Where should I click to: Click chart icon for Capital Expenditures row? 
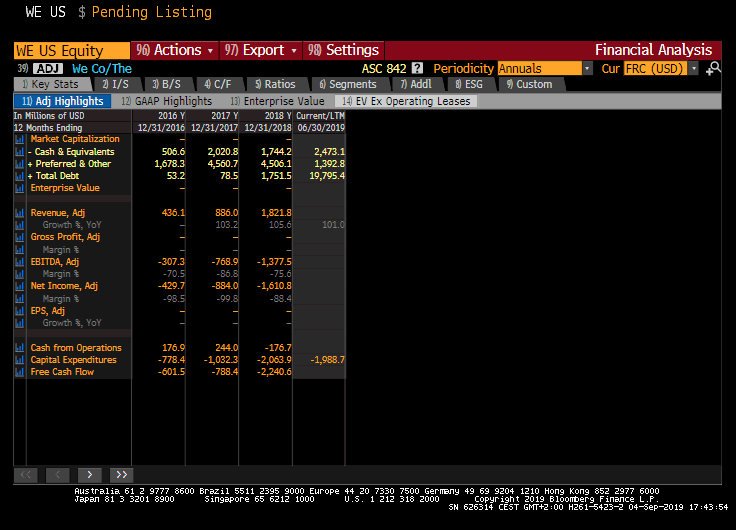coord(19,360)
